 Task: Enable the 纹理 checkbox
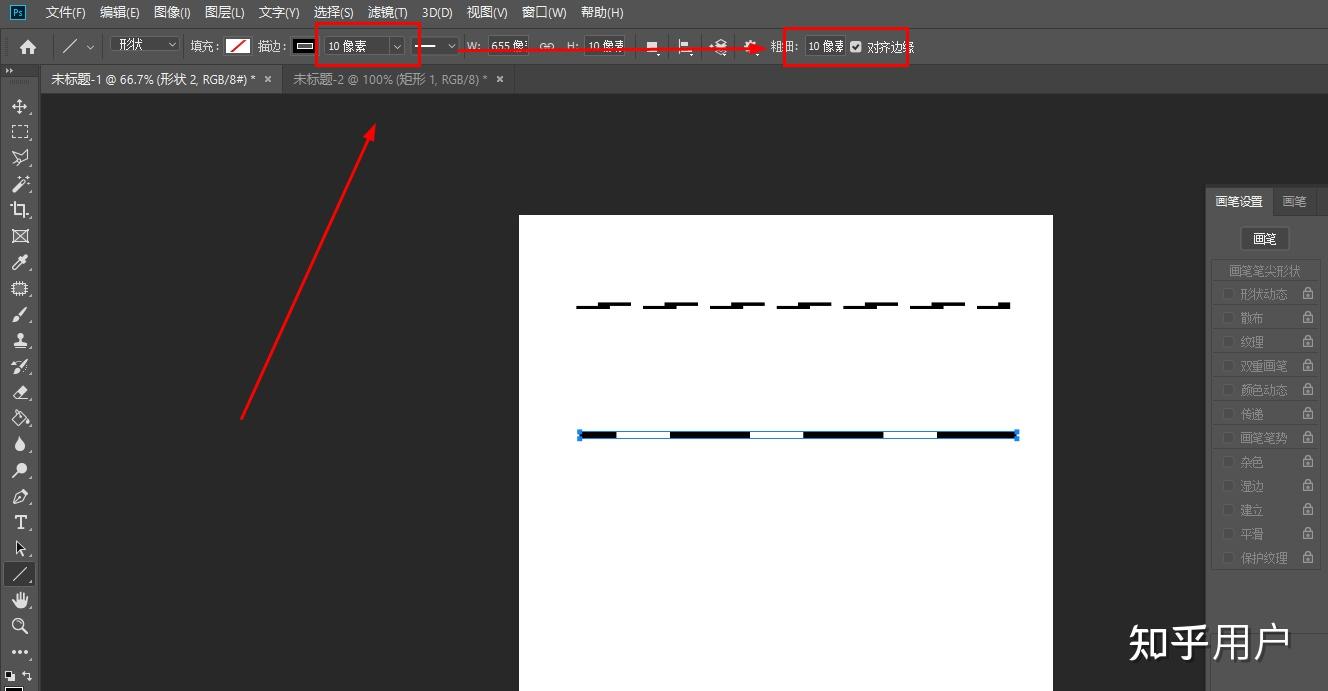pyautogui.click(x=1228, y=342)
